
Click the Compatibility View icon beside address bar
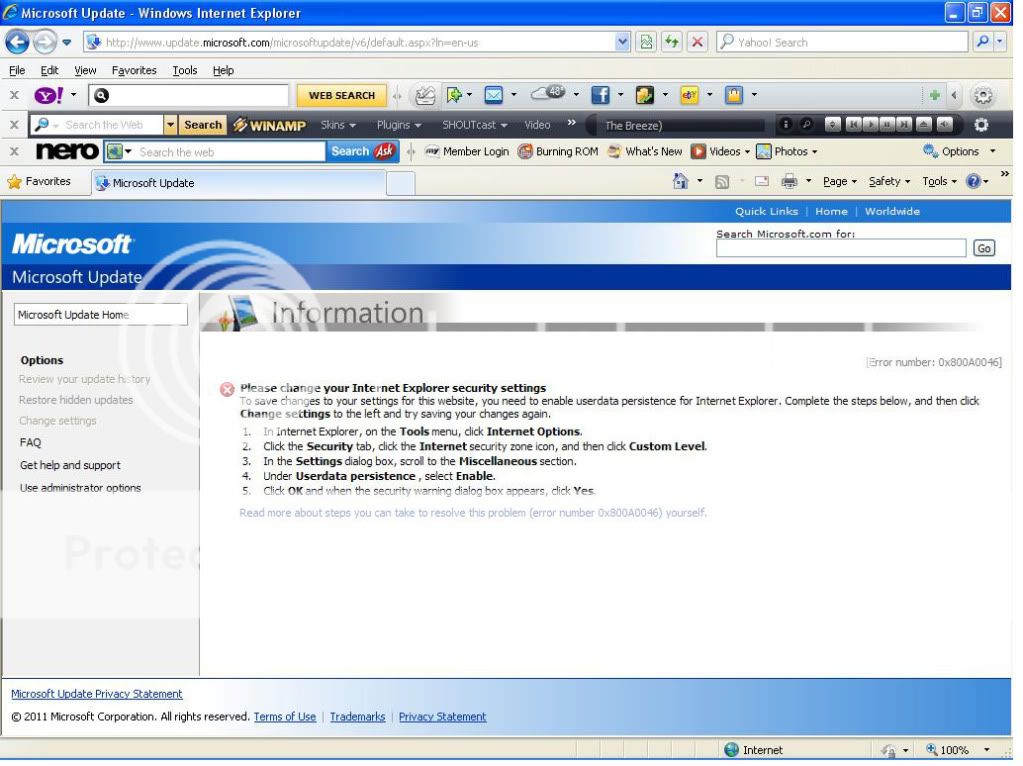tap(646, 42)
